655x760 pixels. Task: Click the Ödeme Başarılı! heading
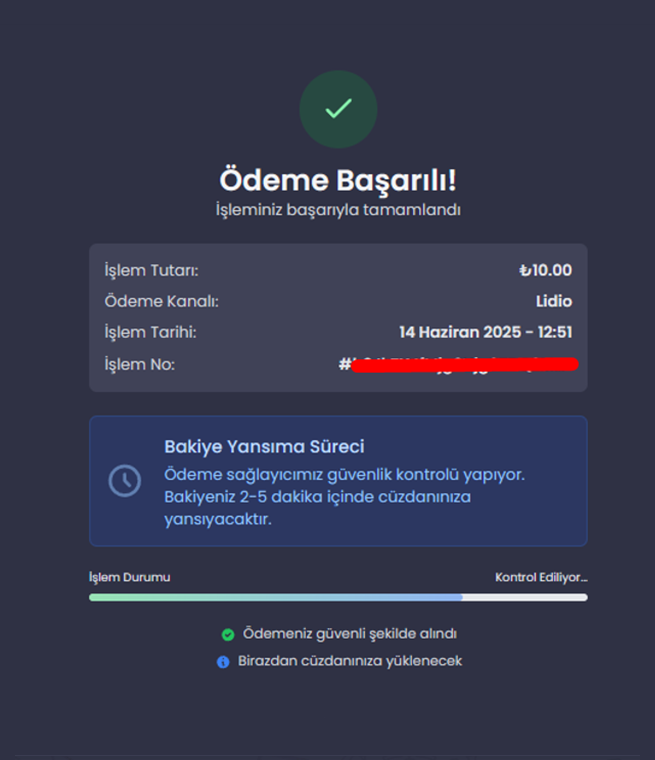tap(338, 180)
